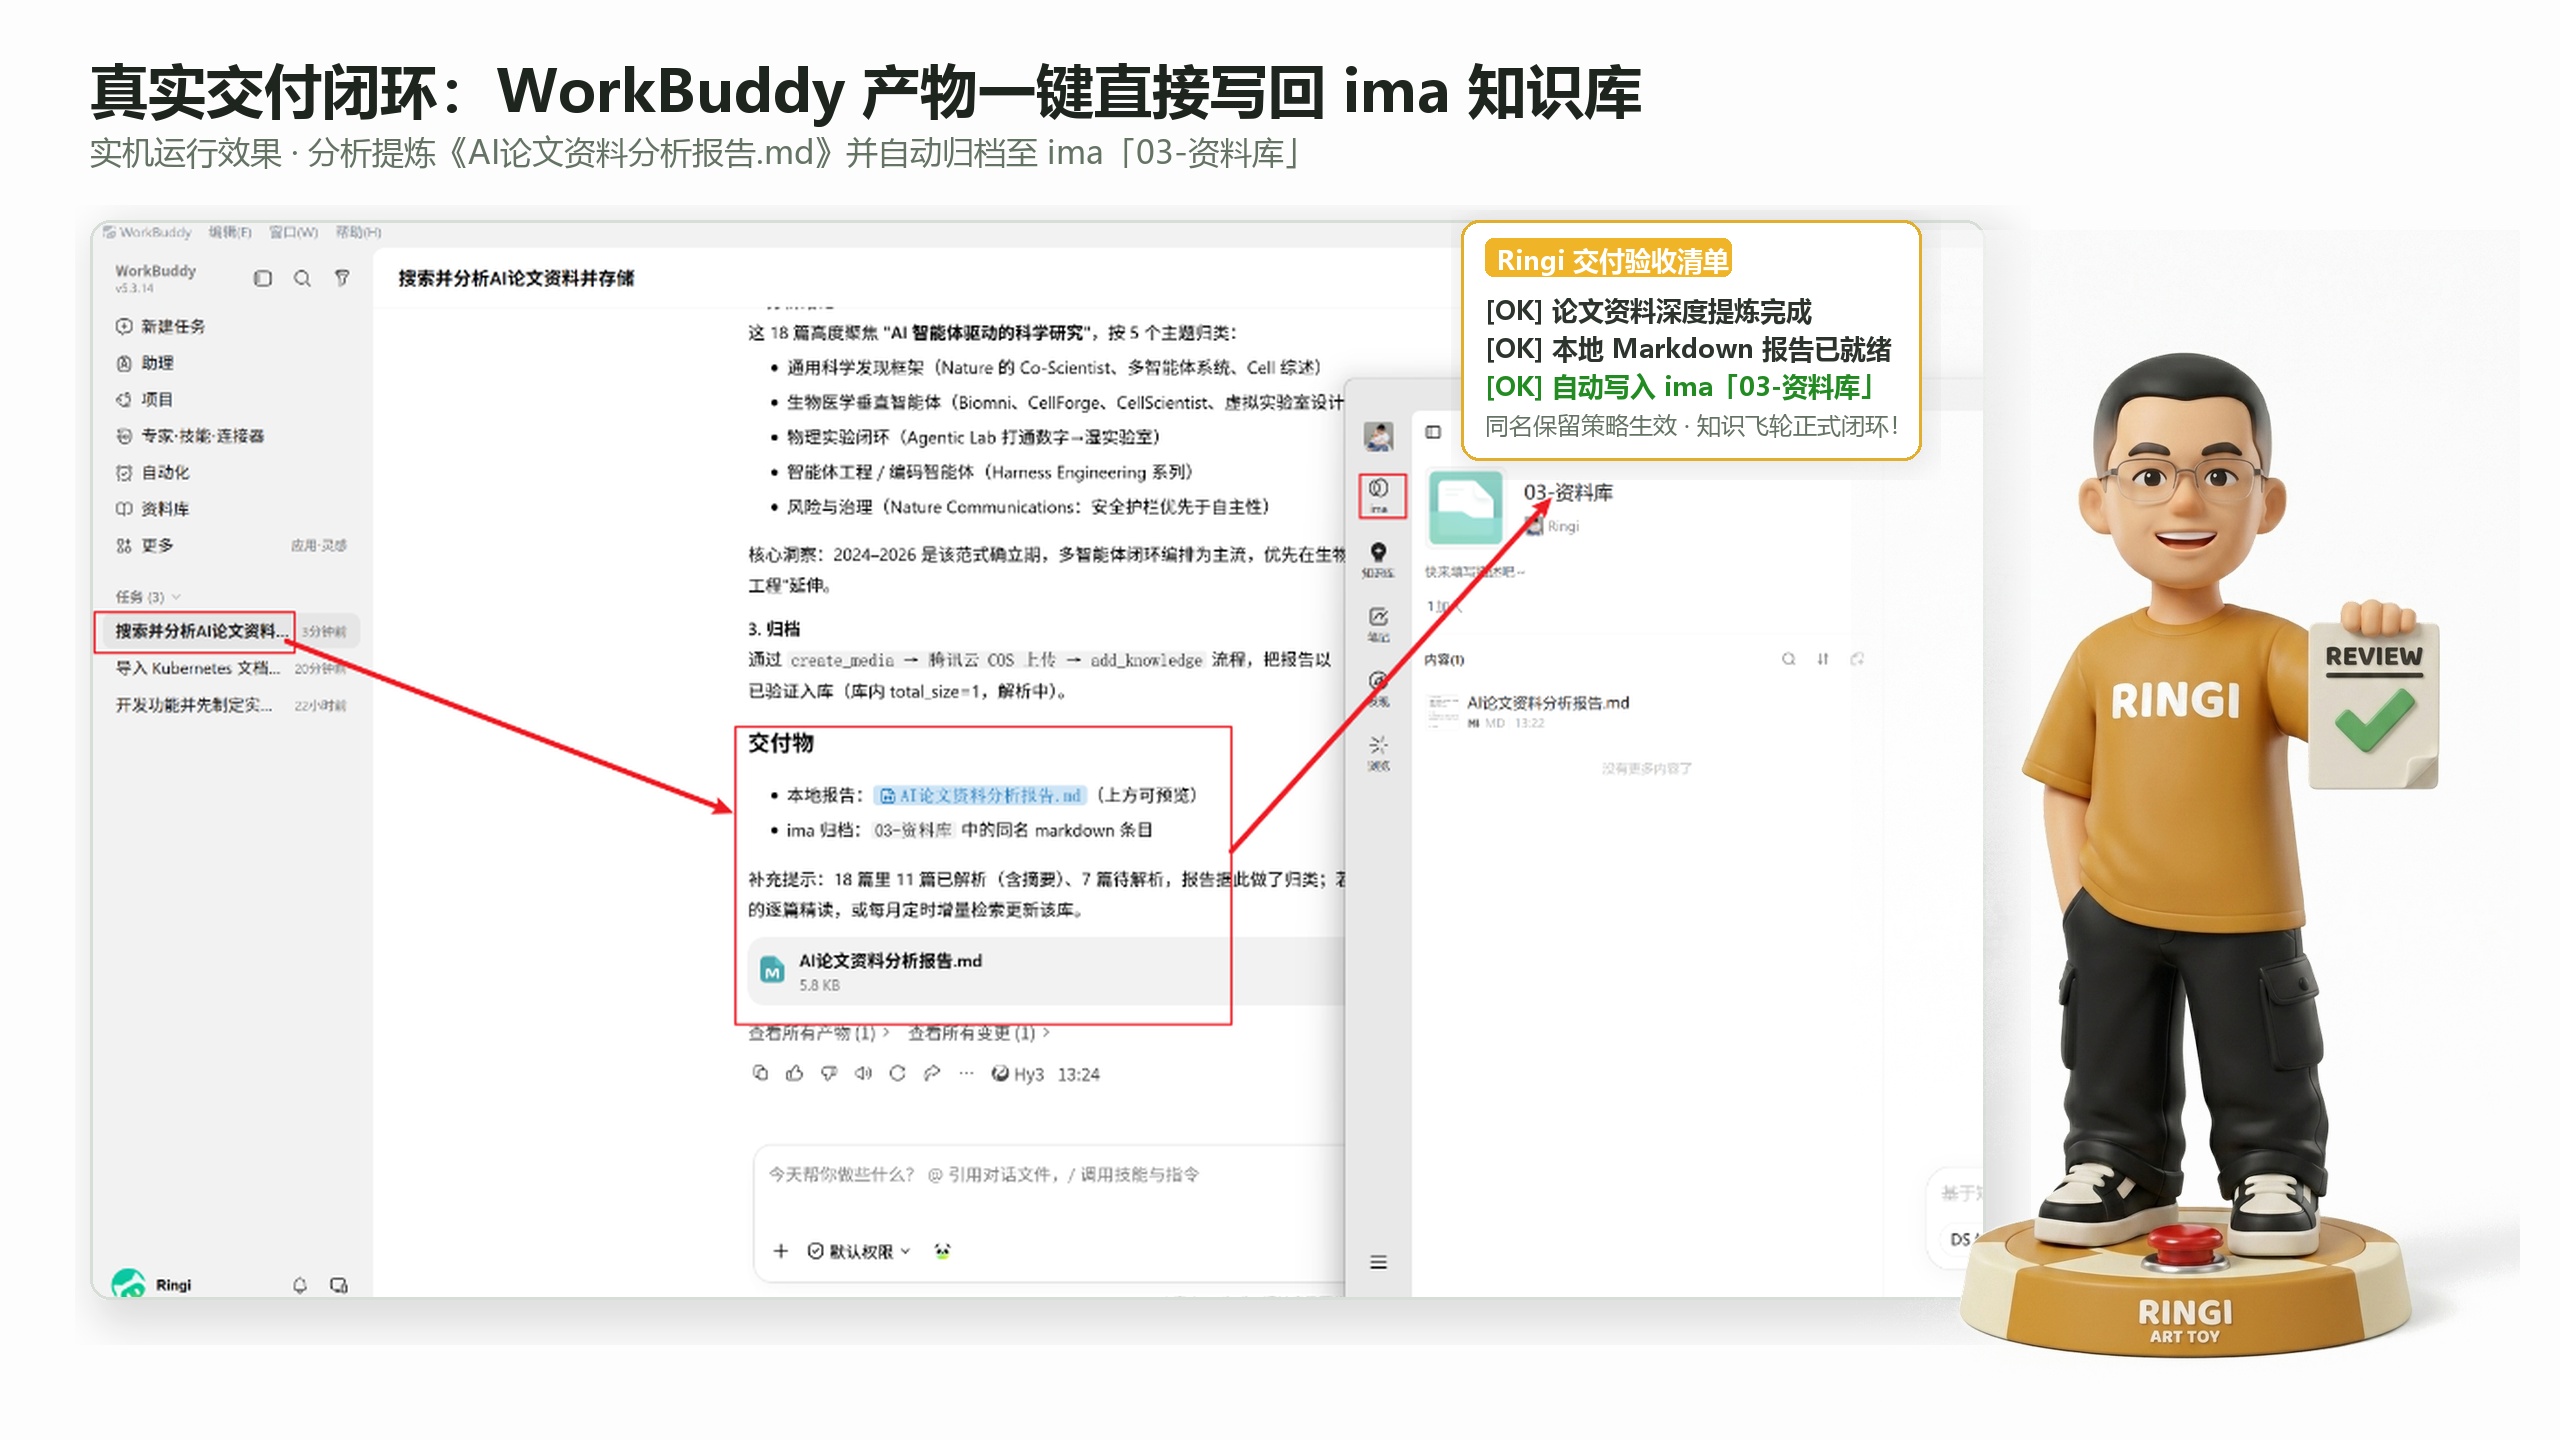Click the panda icon in the input box

(x=942, y=1250)
